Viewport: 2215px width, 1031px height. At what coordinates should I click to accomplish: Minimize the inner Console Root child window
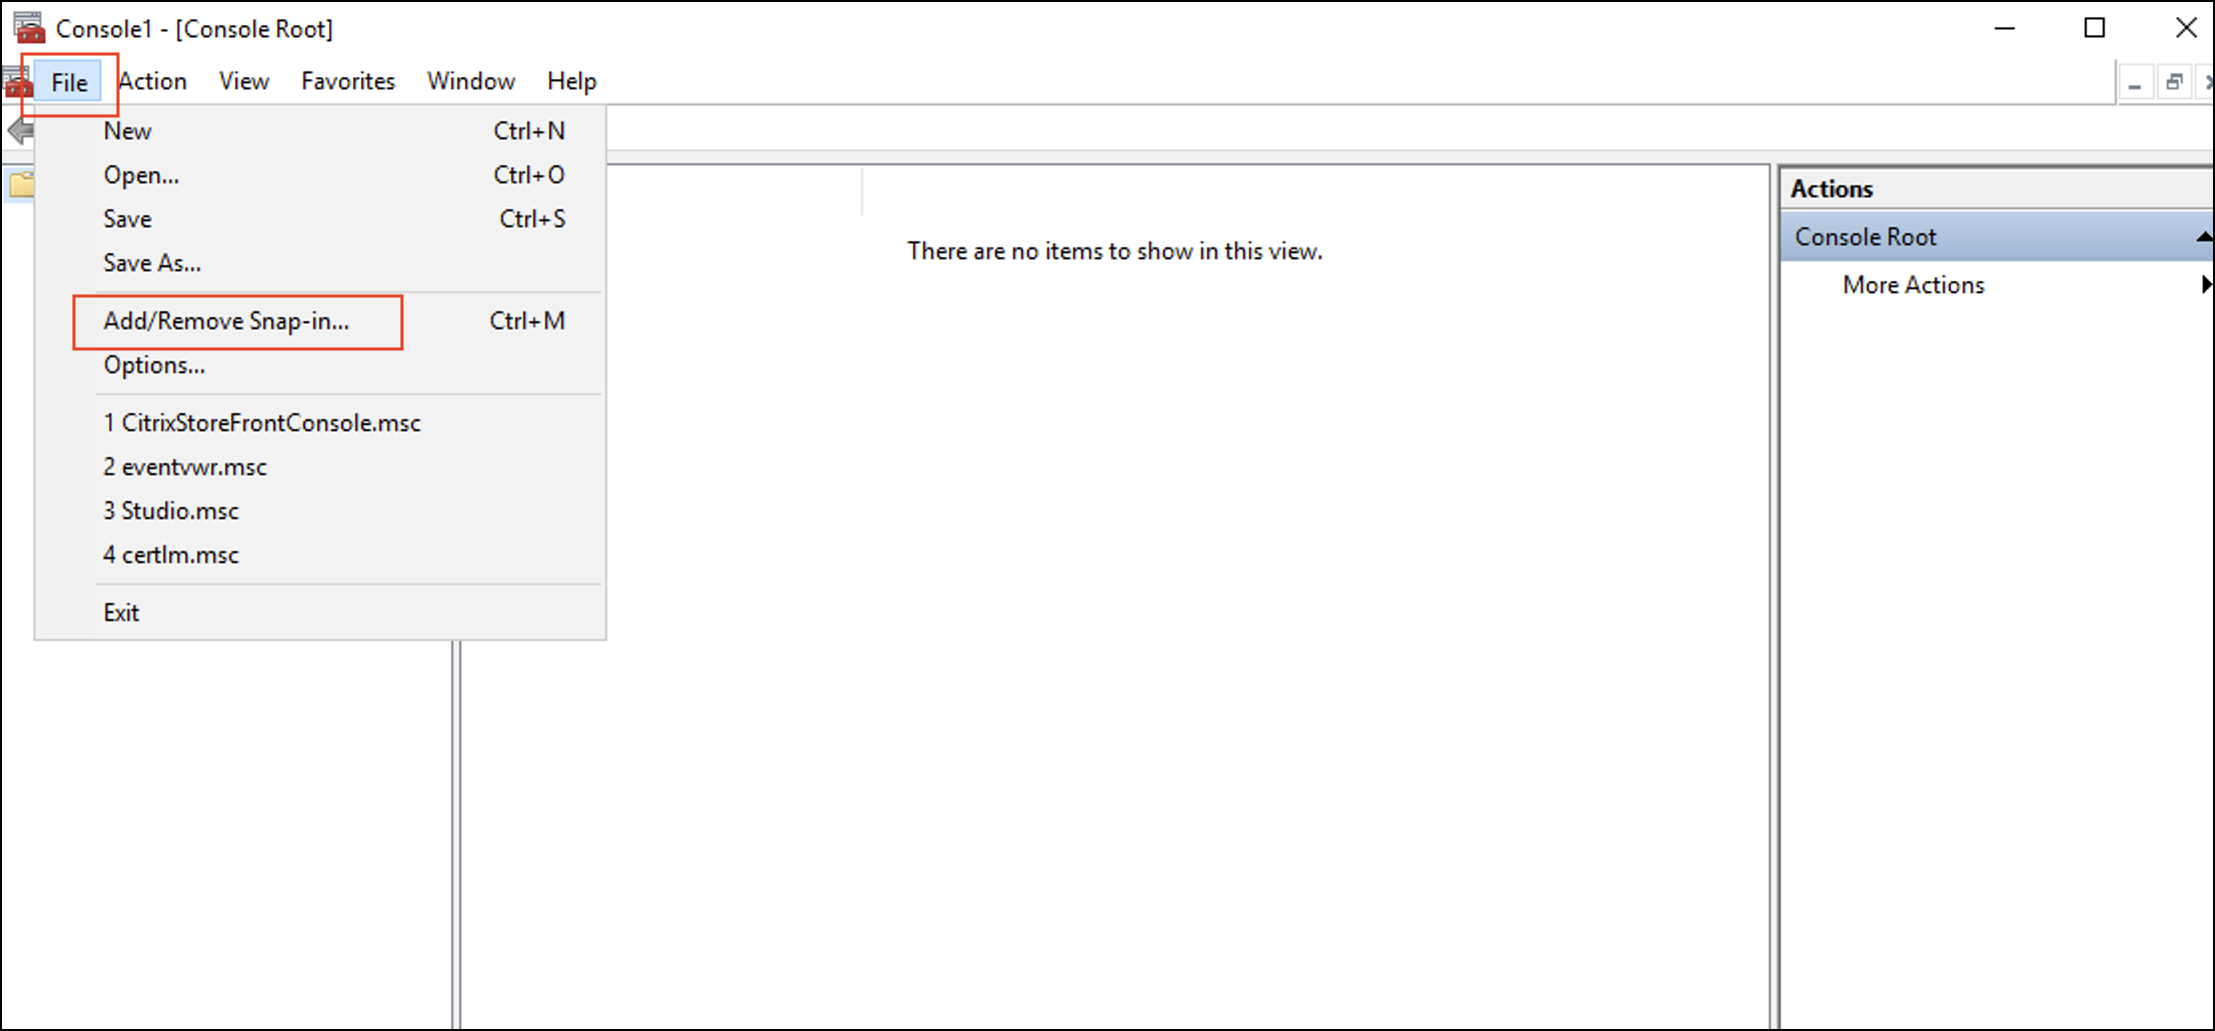pos(2134,83)
